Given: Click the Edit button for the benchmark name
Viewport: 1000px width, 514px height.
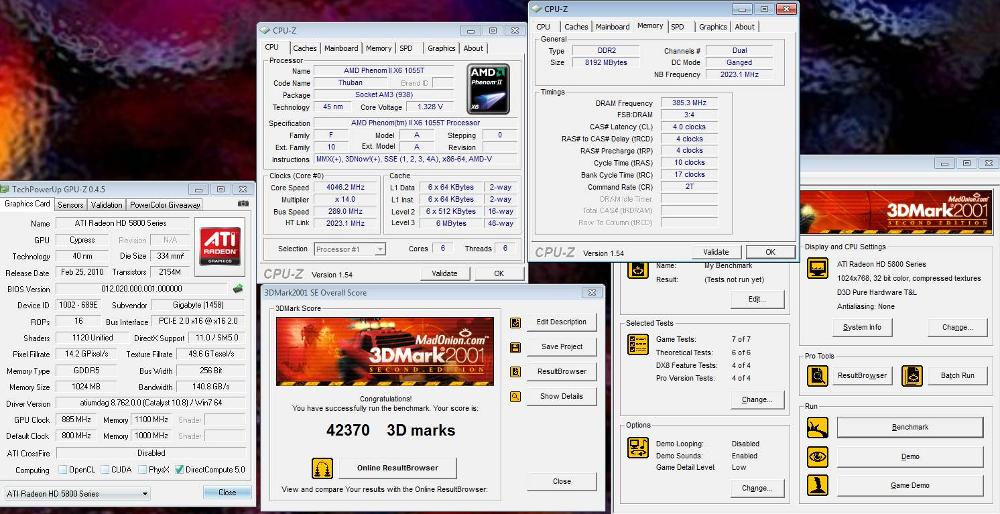Looking at the screenshot, I should point(756,299).
